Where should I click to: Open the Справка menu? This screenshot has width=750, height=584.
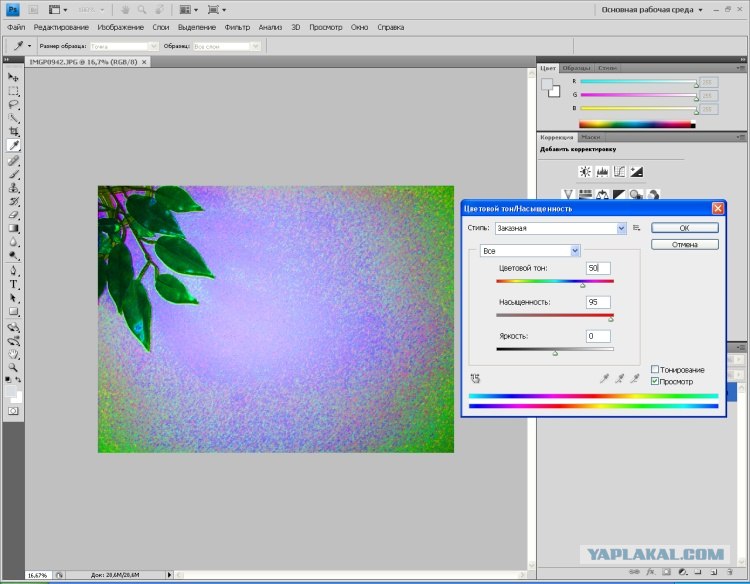pos(391,27)
